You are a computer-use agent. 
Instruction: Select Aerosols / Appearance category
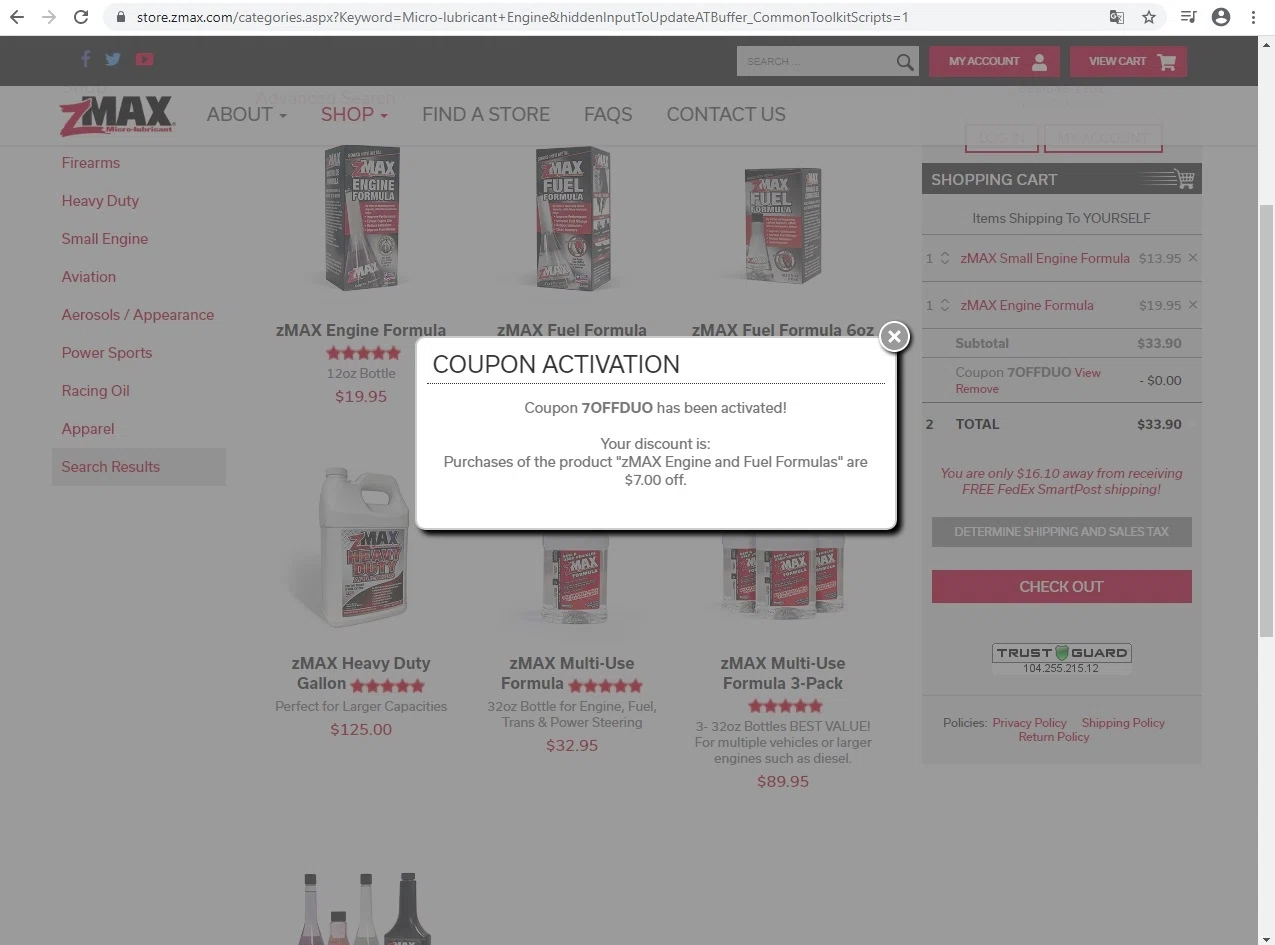[x=137, y=315]
